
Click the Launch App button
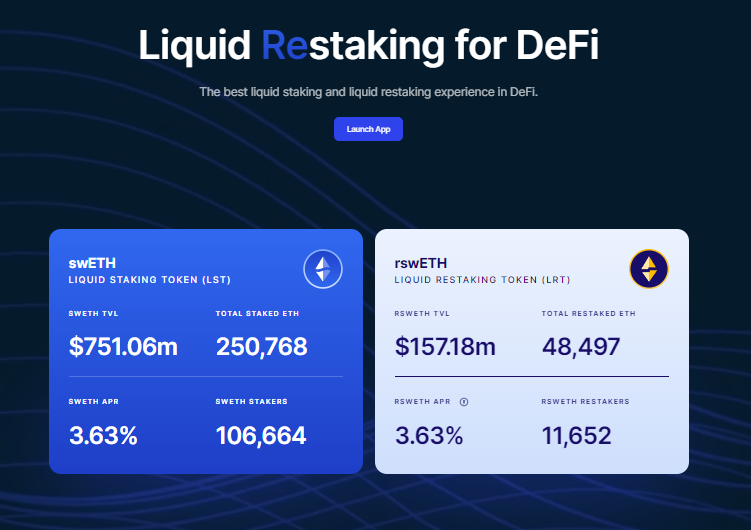pos(368,129)
